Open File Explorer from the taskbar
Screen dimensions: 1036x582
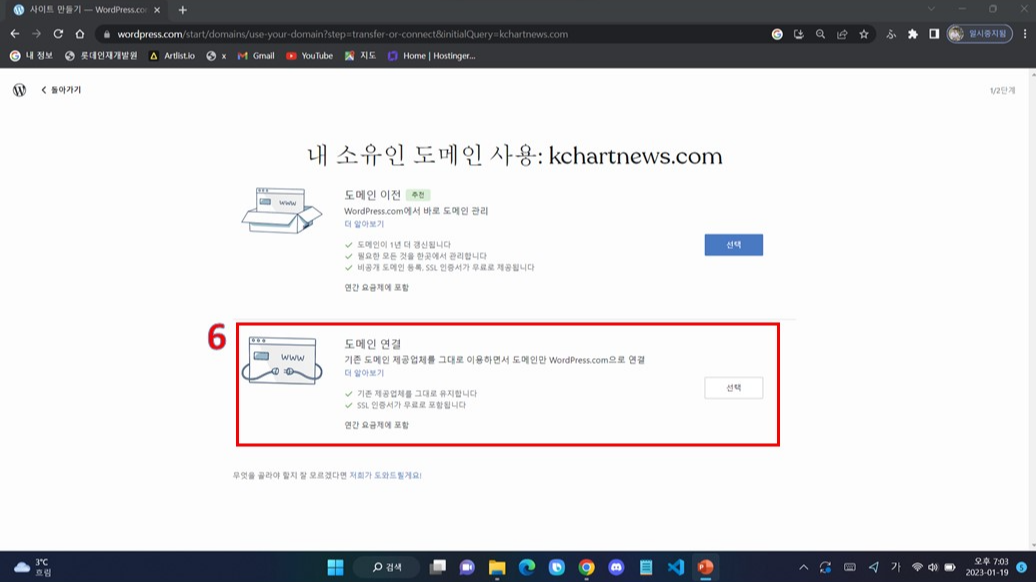pyautogui.click(x=497, y=567)
